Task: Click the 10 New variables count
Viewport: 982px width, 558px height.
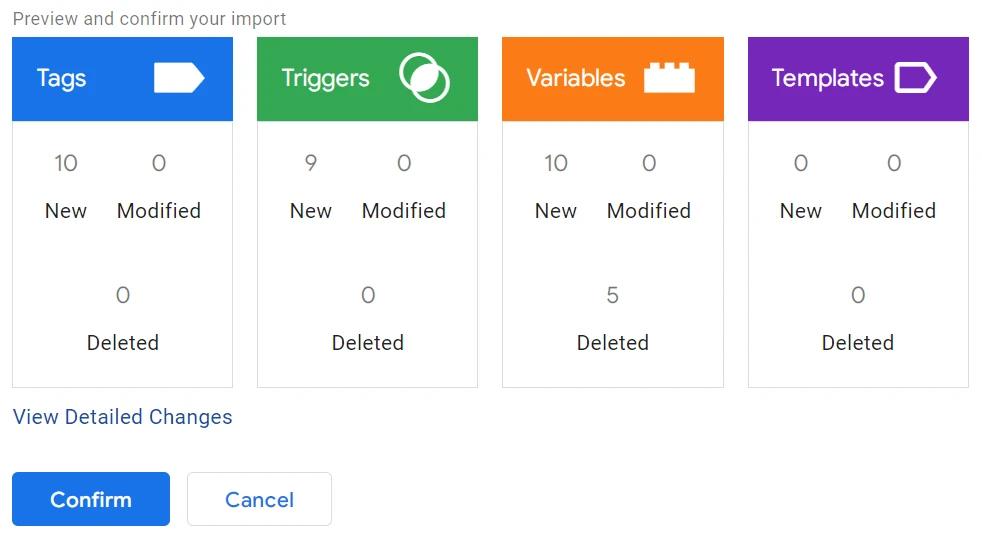Action: tap(556, 163)
